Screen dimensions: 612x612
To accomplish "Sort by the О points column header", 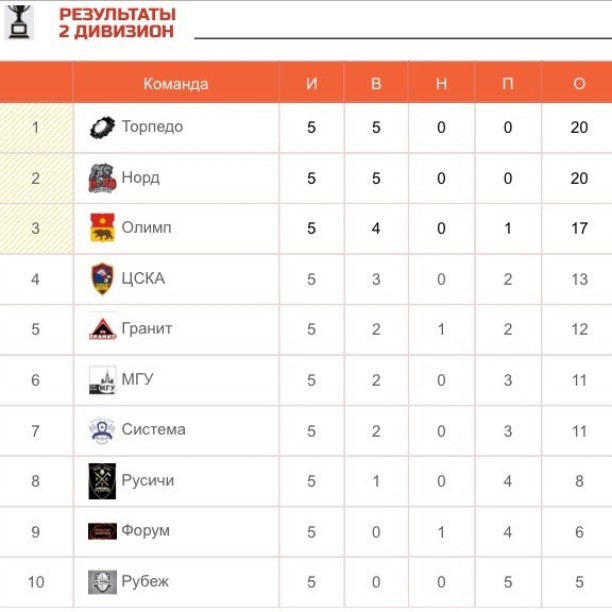I will coord(579,84).
